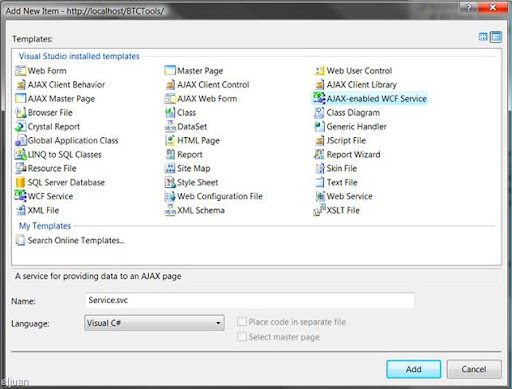
Task: Select the AJAX Web Form icon
Action: [x=170, y=99]
